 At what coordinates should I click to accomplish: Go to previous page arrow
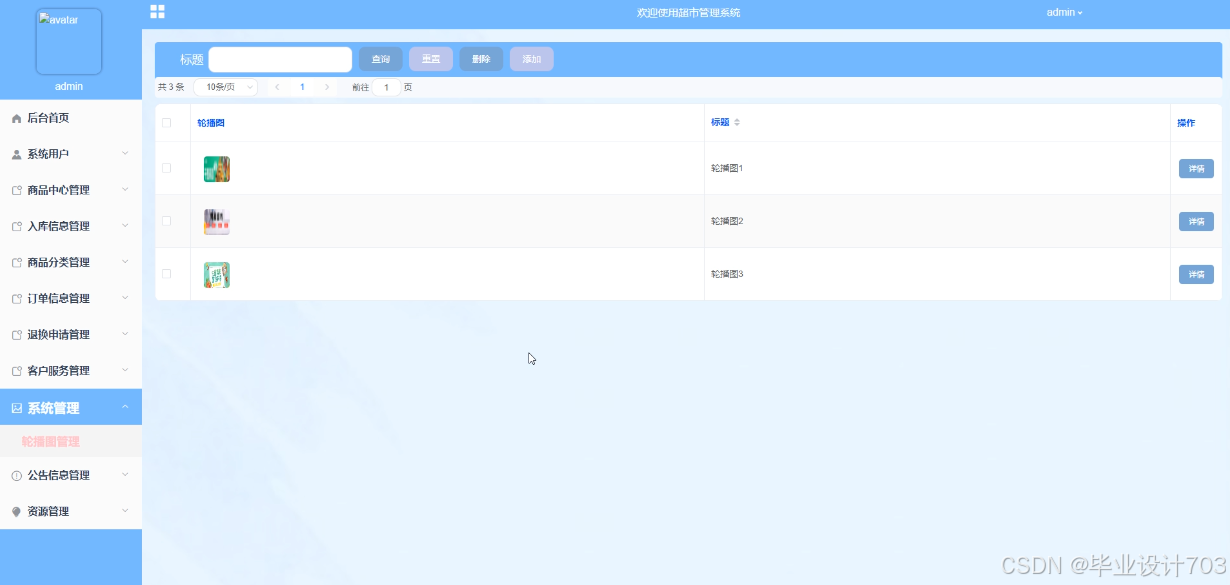click(x=277, y=87)
